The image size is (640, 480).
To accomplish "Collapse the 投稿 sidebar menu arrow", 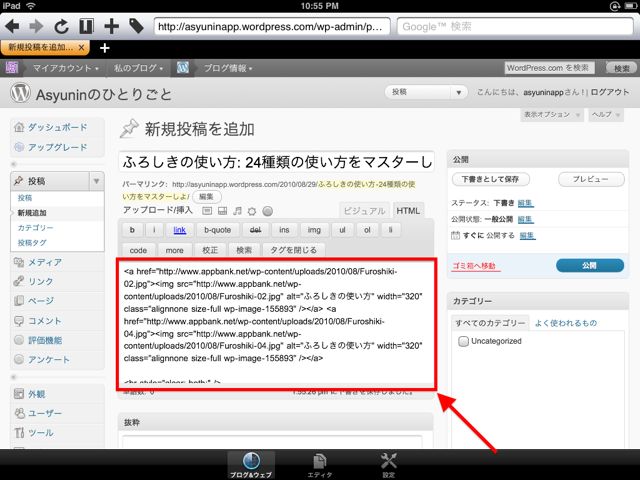I will 96,181.
